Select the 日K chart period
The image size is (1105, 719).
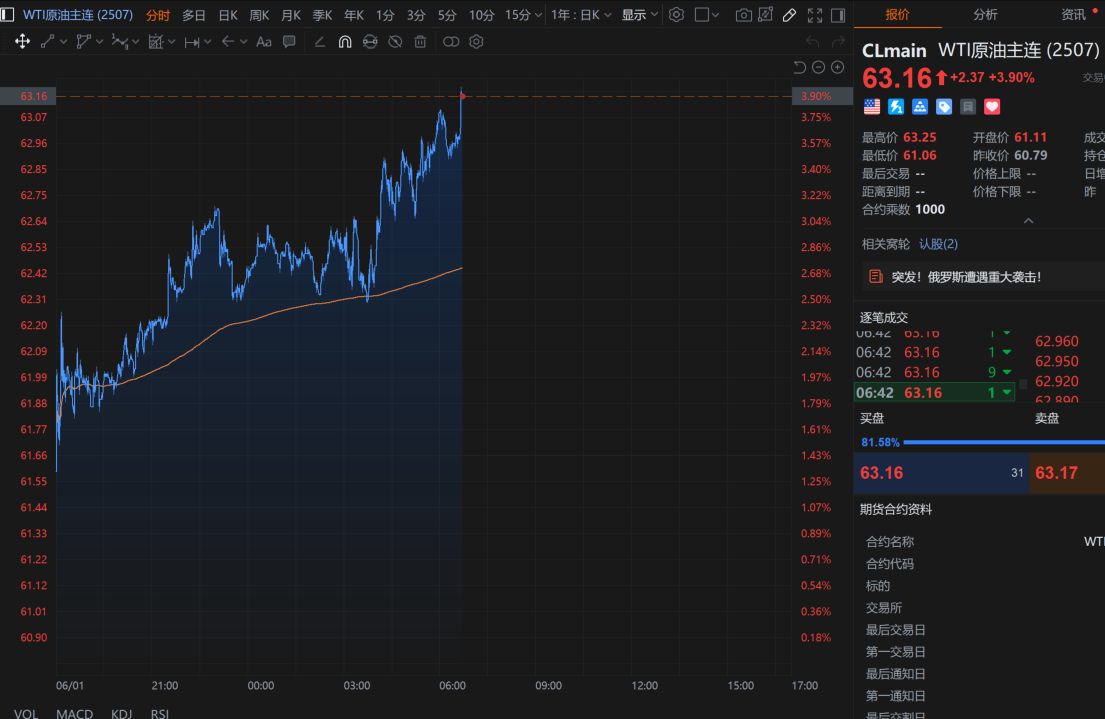tap(228, 15)
